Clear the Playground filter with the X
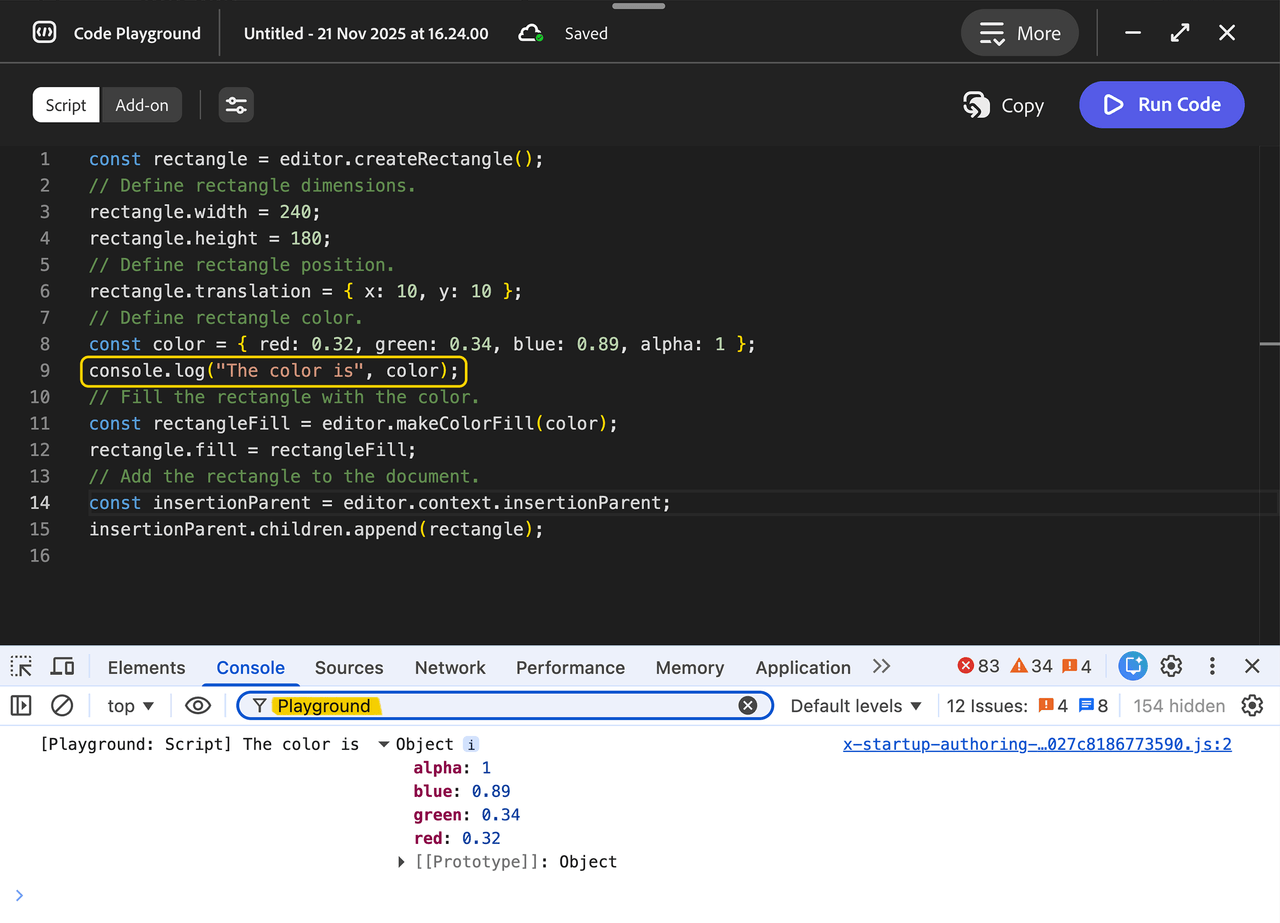This screenshot has height=923, width=1280. tap(748, 705)
